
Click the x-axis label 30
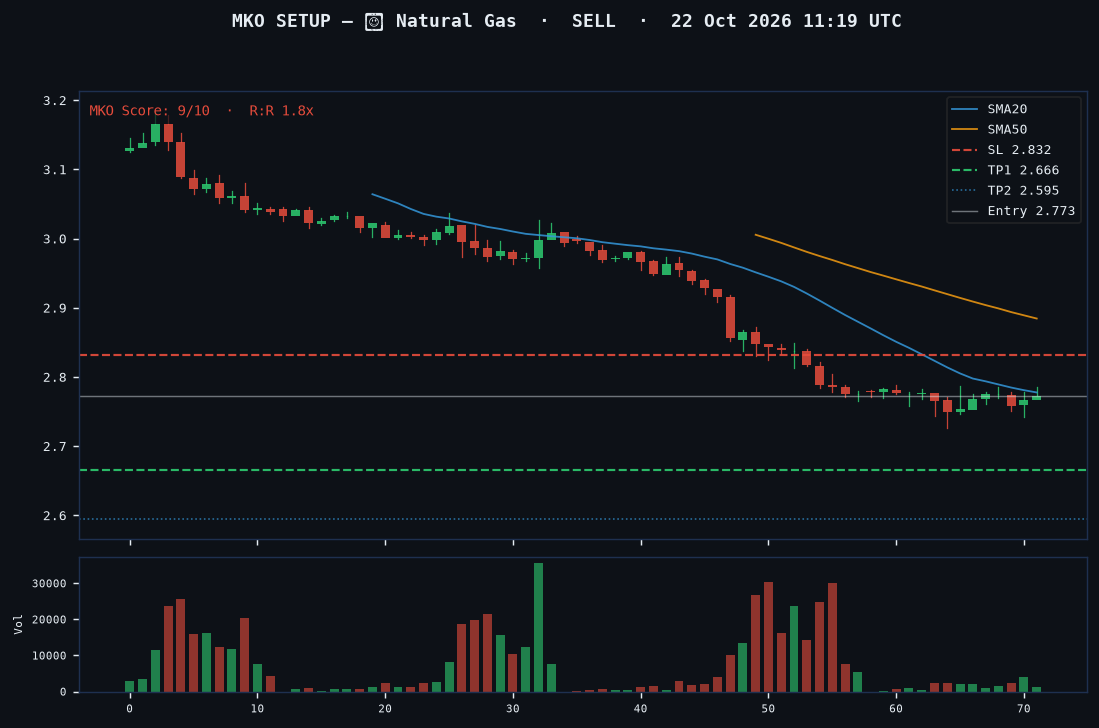pyautogui.click(x=513, y=709)
